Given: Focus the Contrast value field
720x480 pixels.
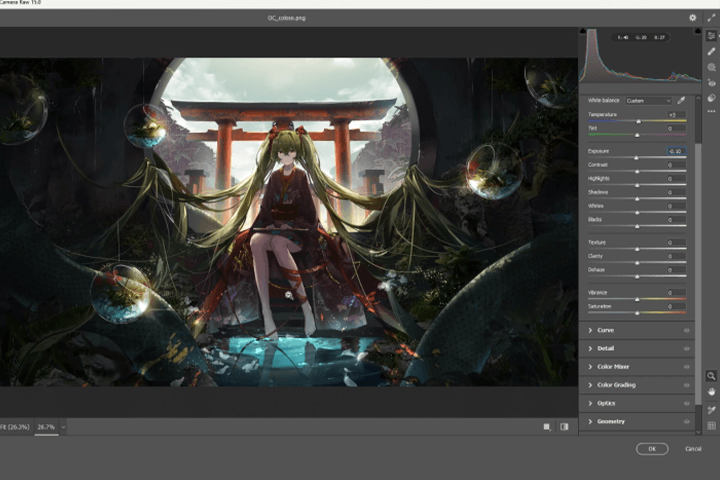Looking at the screenshot, I should [676, 164].
